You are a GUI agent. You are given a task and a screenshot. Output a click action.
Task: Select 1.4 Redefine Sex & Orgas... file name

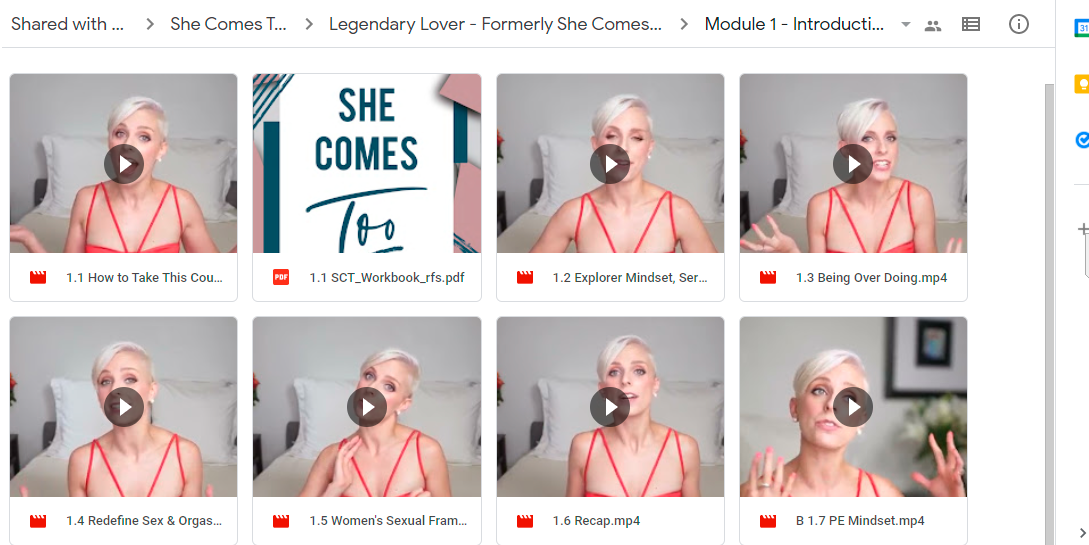coord(144,521)
